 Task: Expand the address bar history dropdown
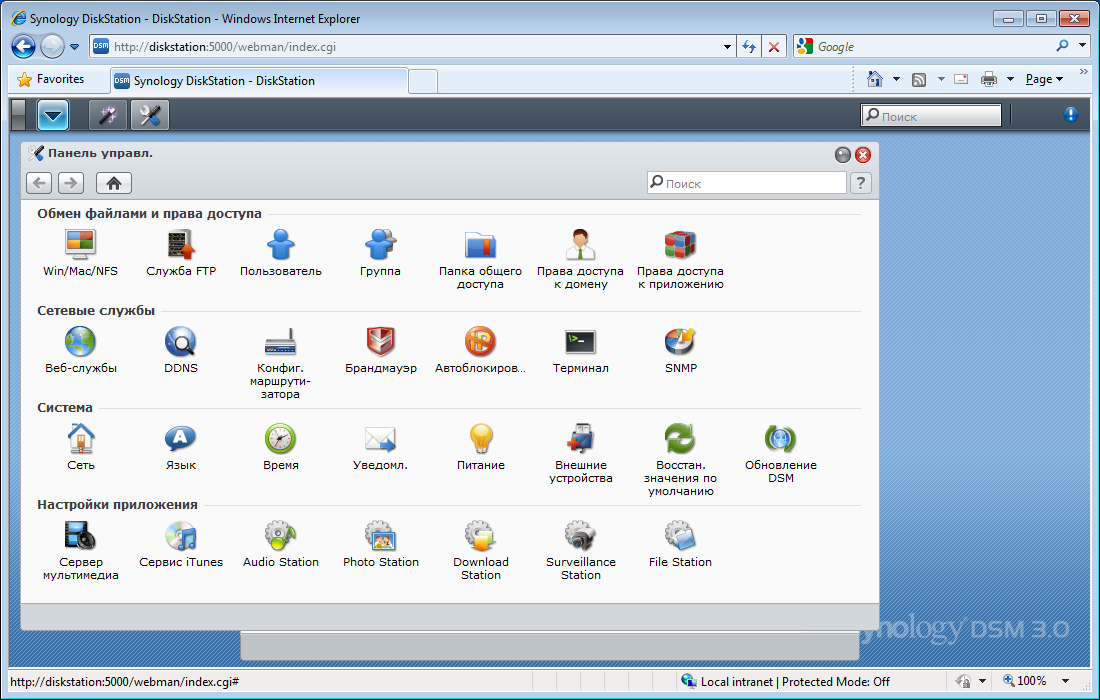(727, 47)
